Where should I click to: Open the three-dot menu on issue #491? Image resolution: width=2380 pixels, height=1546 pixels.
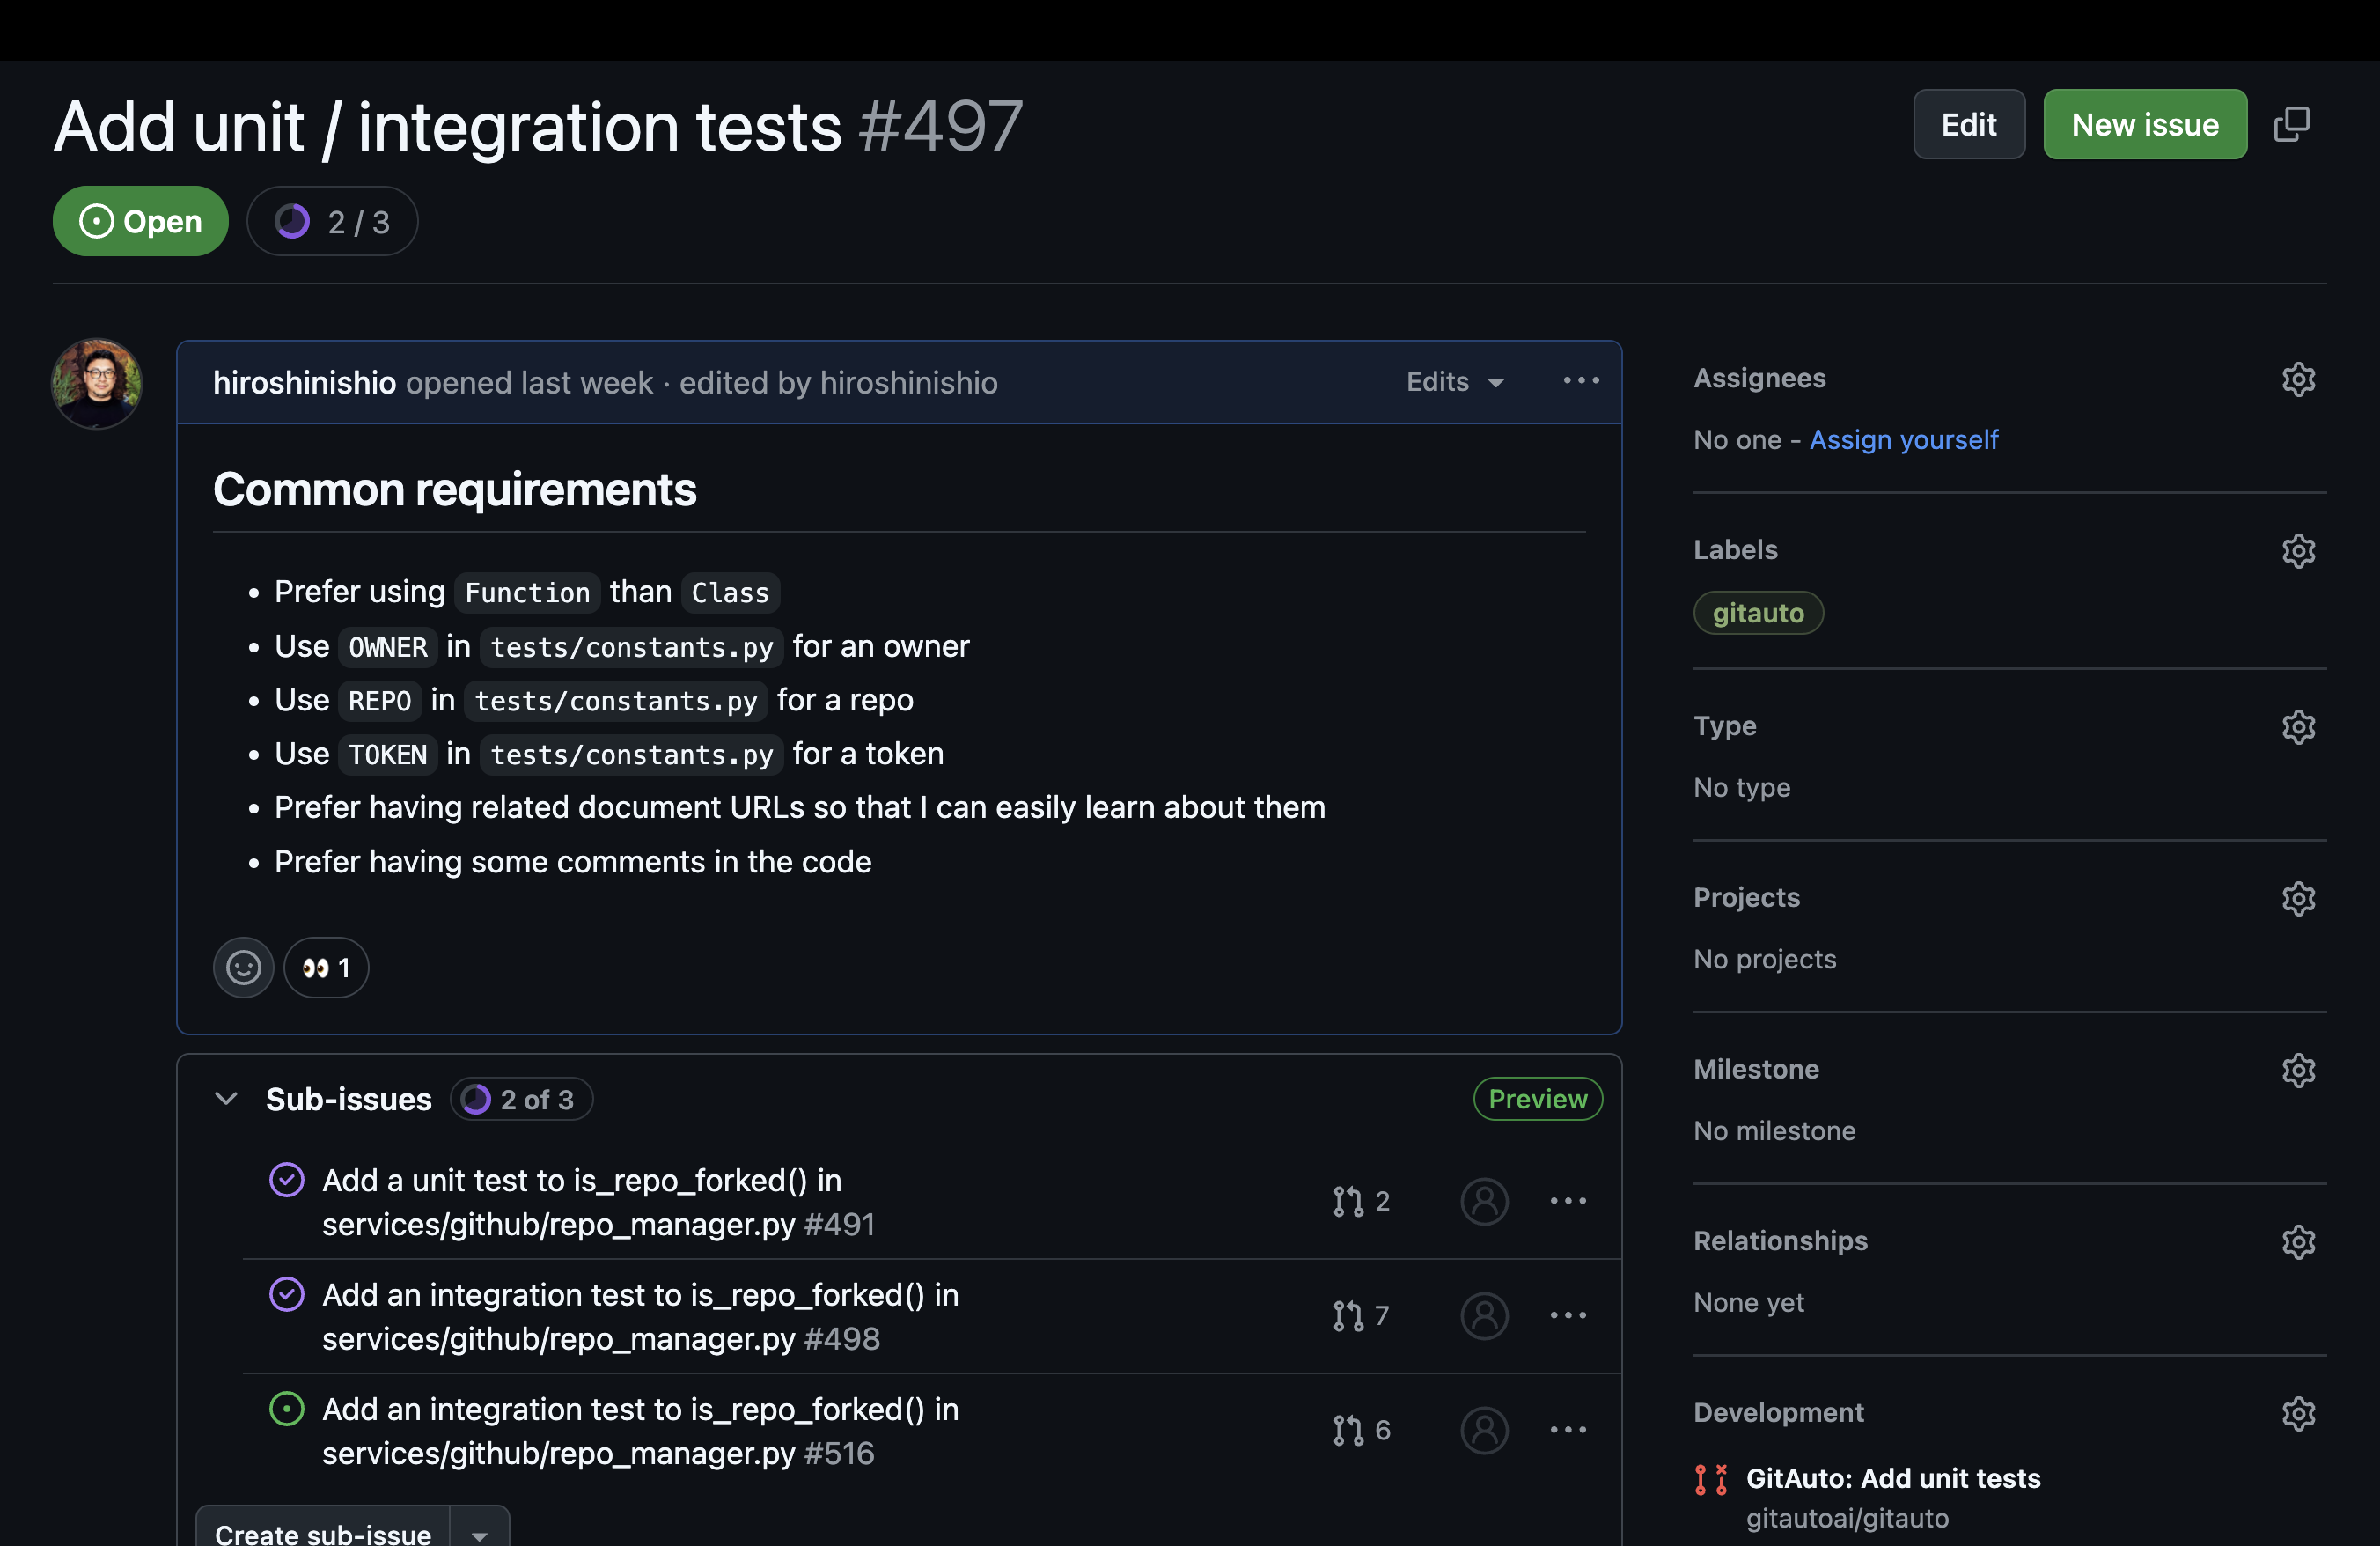coord(1568,1201)
